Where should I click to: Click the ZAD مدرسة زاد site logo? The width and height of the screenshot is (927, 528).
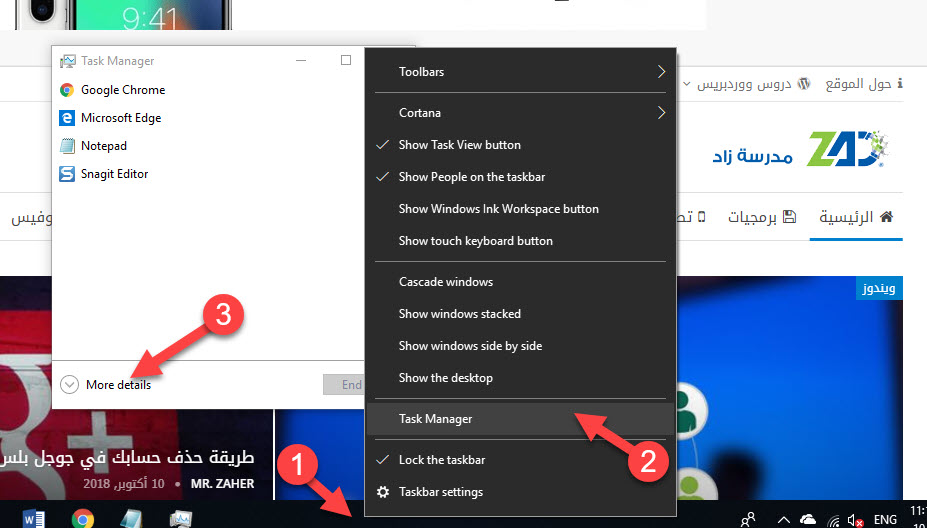tap(801, 148)
